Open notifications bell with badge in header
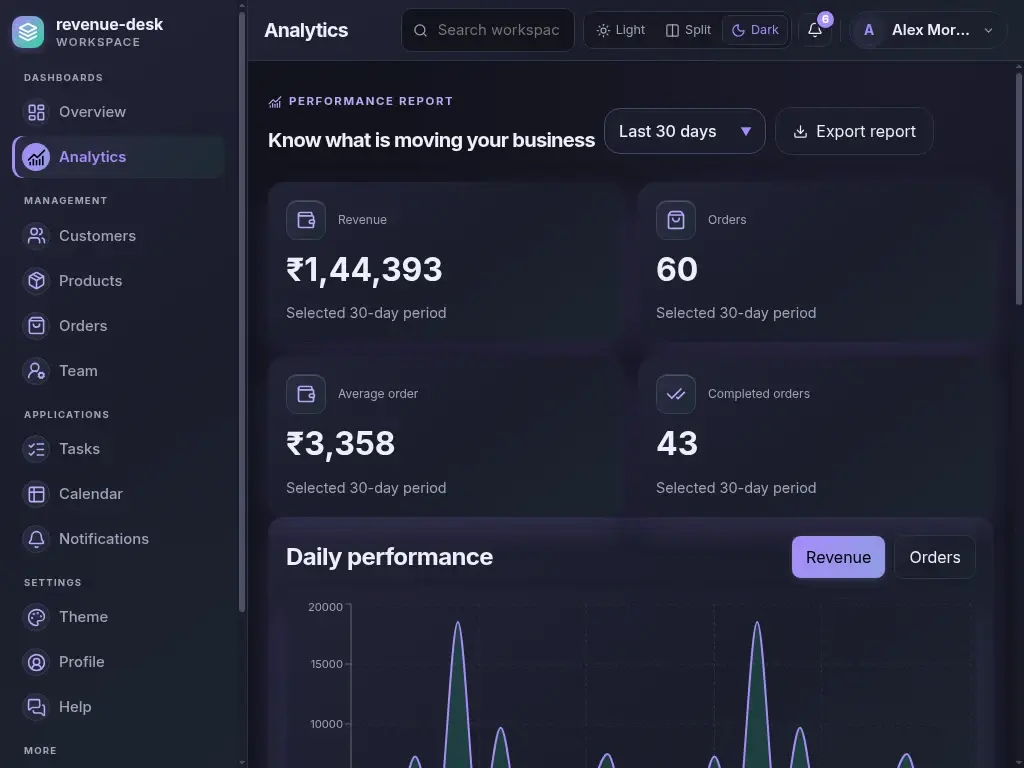 815,30
